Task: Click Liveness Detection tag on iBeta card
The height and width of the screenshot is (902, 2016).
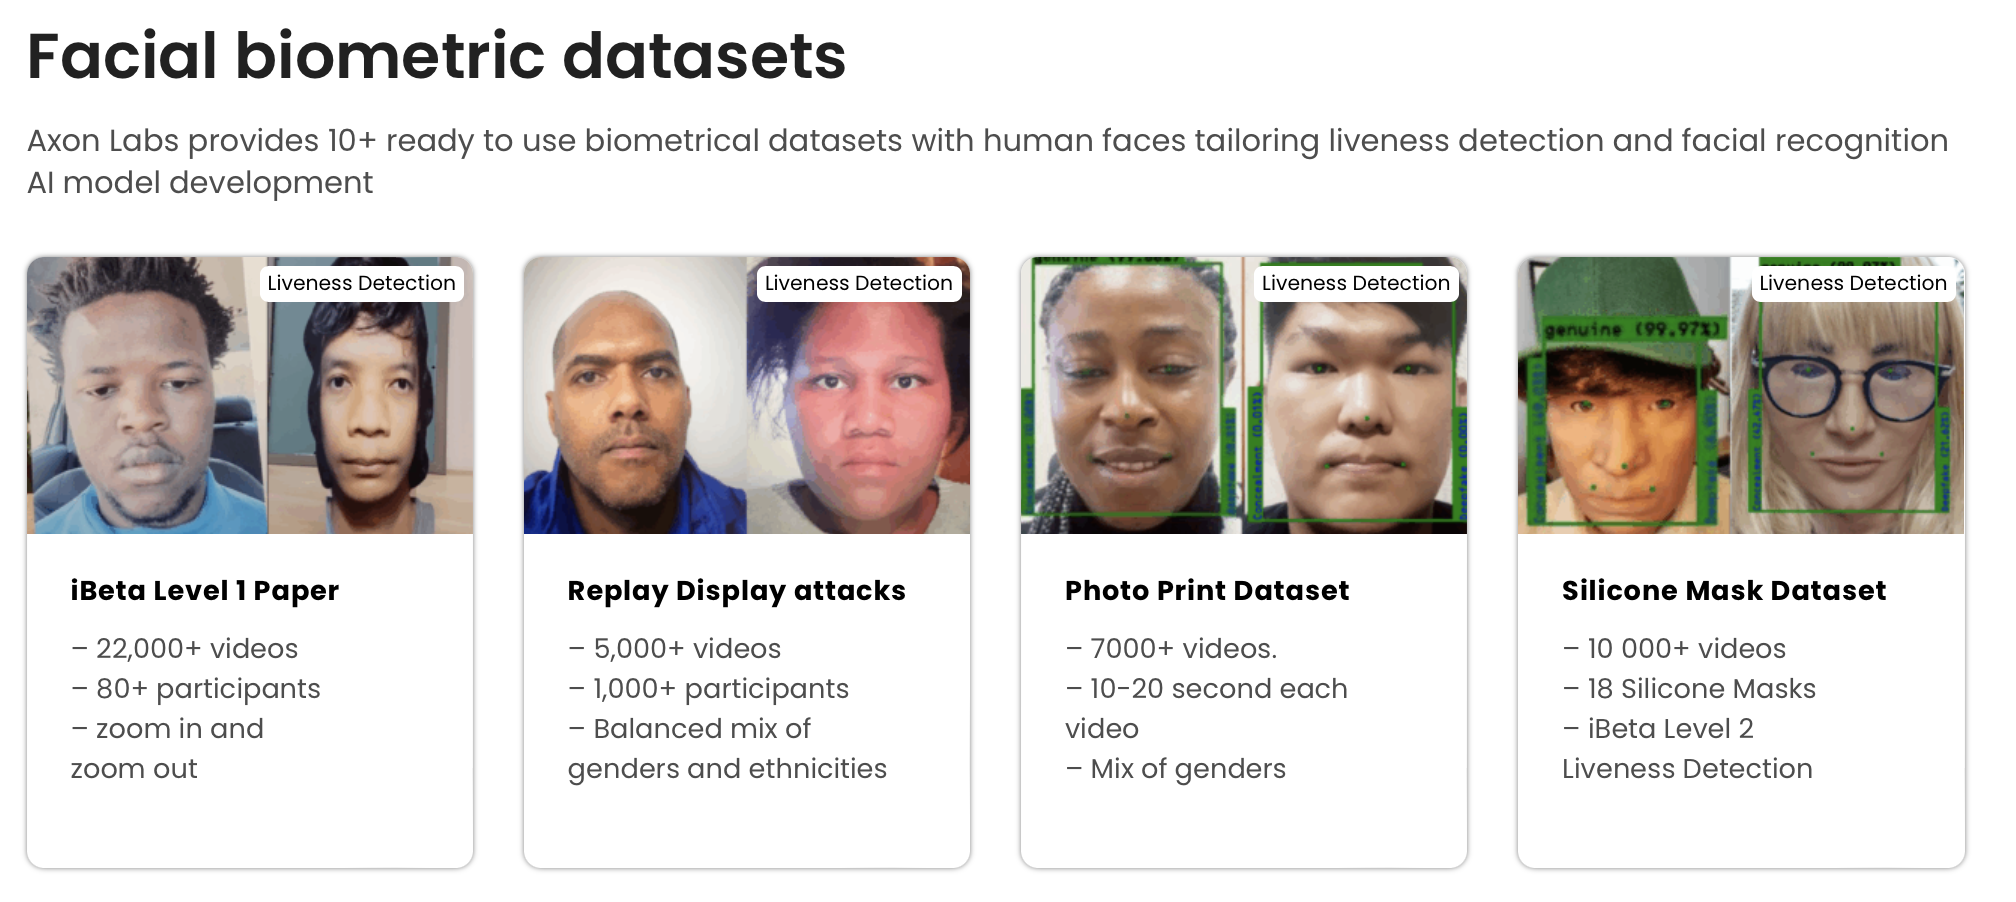Action: (x=361, y=284)
